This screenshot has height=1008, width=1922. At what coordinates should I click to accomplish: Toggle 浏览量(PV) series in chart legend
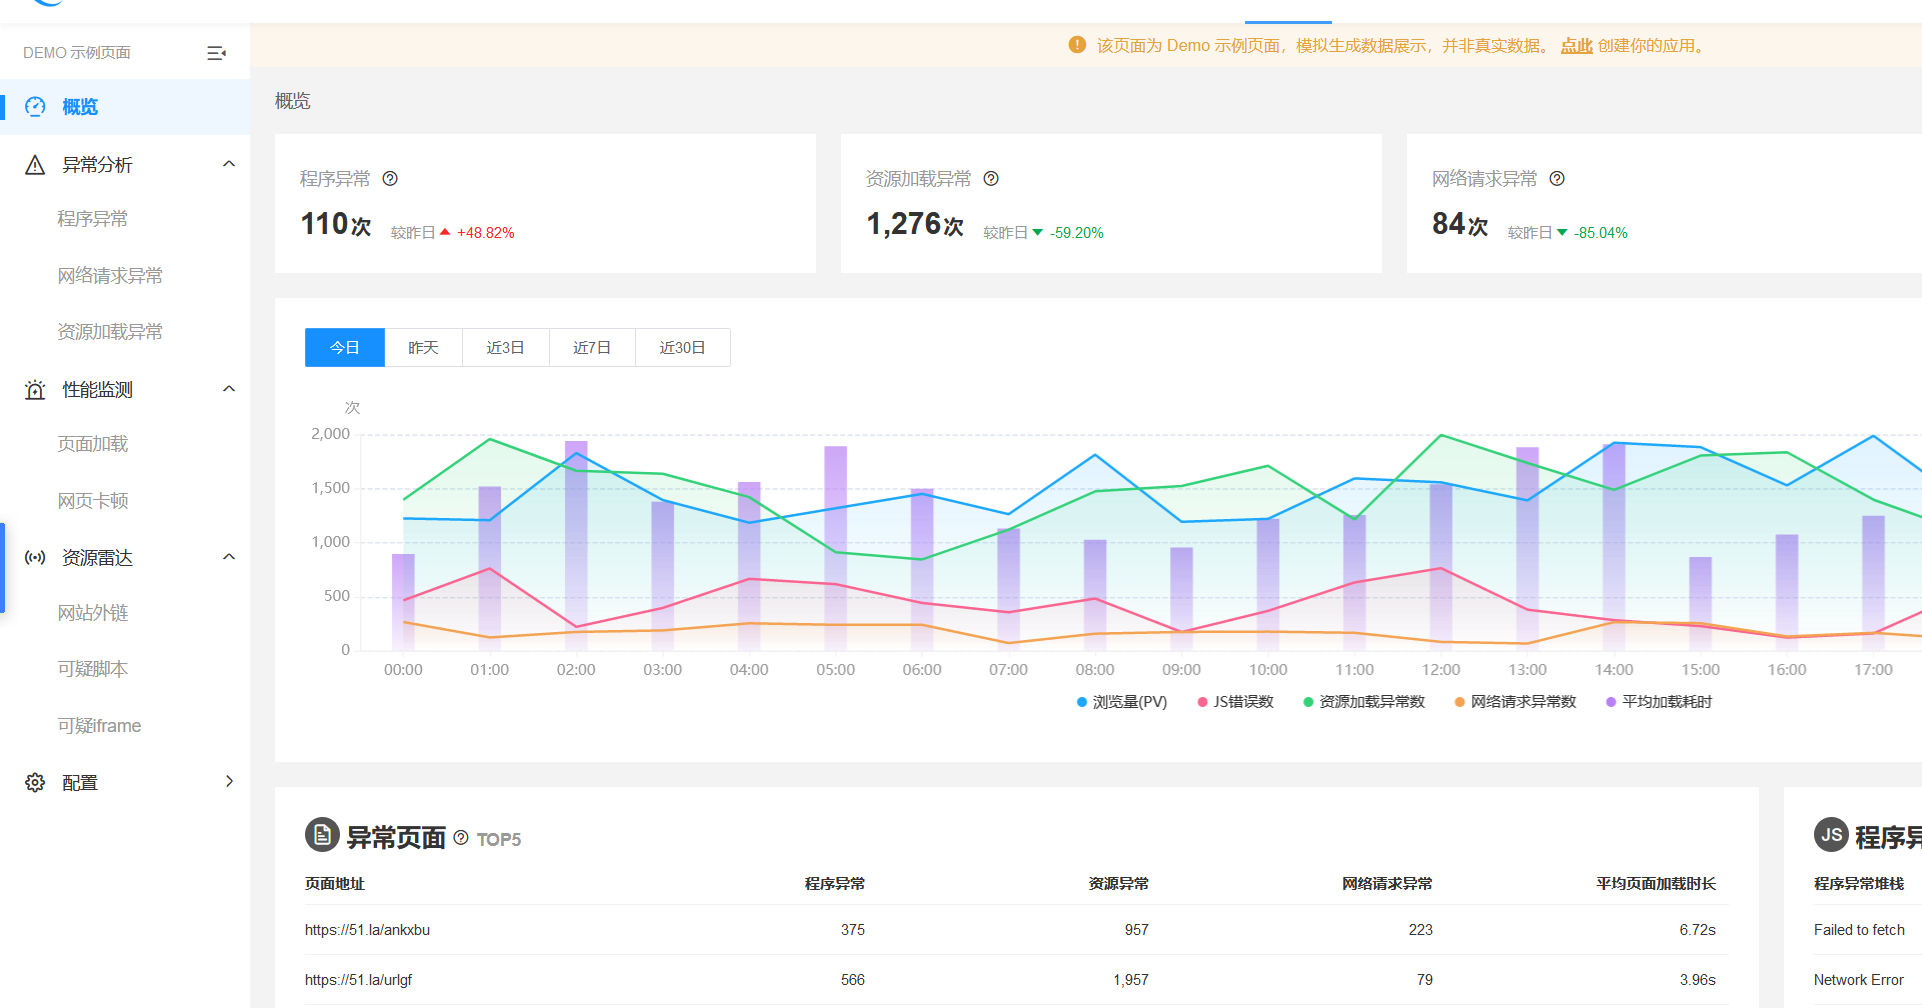(x=1121, y=702)
